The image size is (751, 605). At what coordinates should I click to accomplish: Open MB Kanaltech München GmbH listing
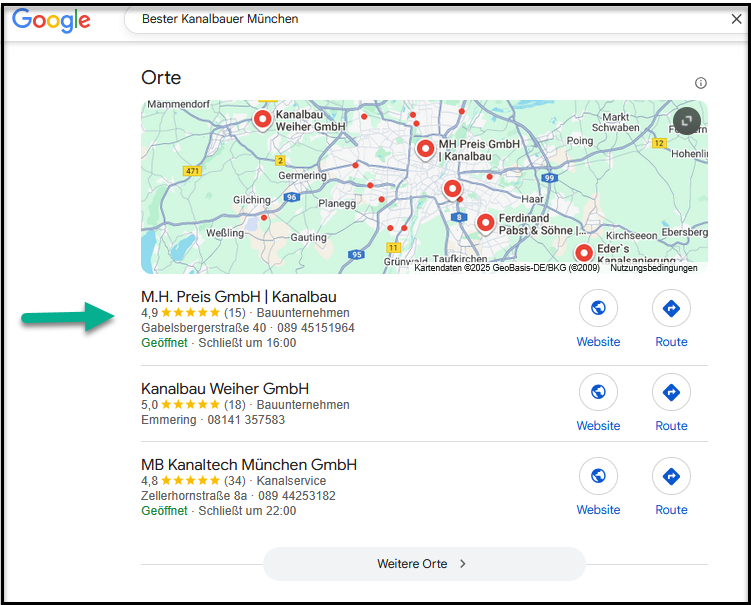[249, 465]
